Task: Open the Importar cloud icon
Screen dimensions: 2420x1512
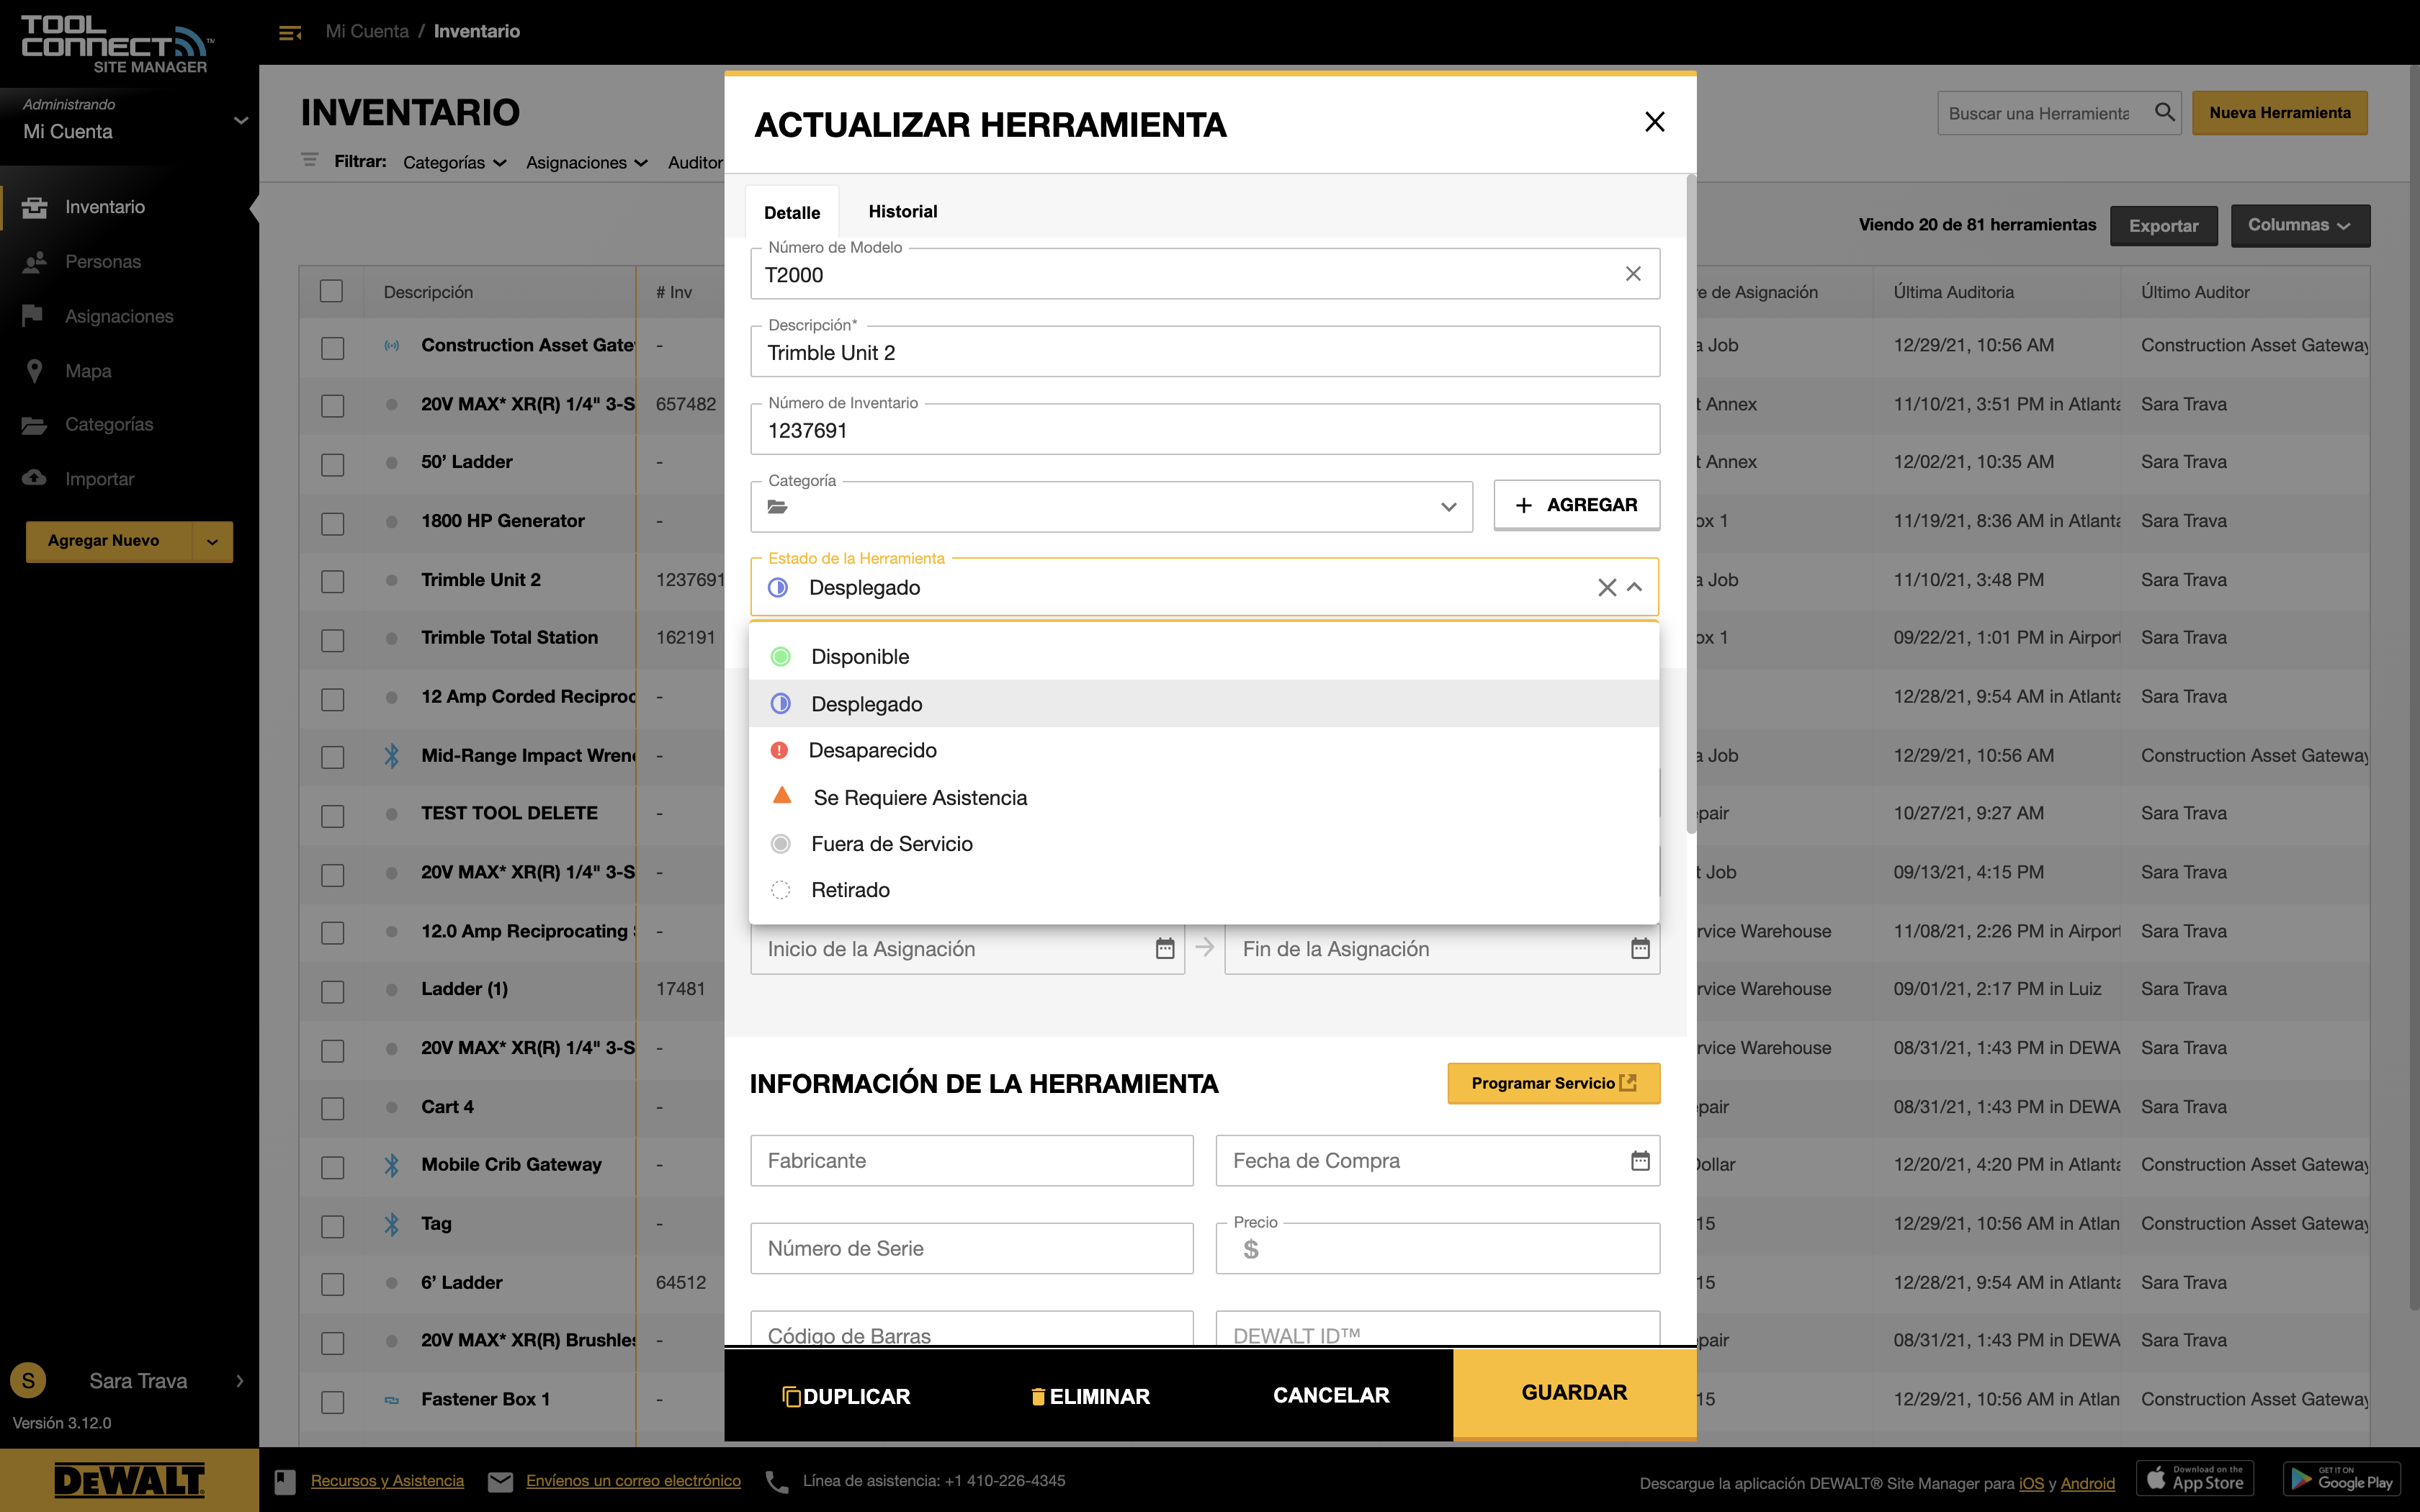Action: coord(34,478)
